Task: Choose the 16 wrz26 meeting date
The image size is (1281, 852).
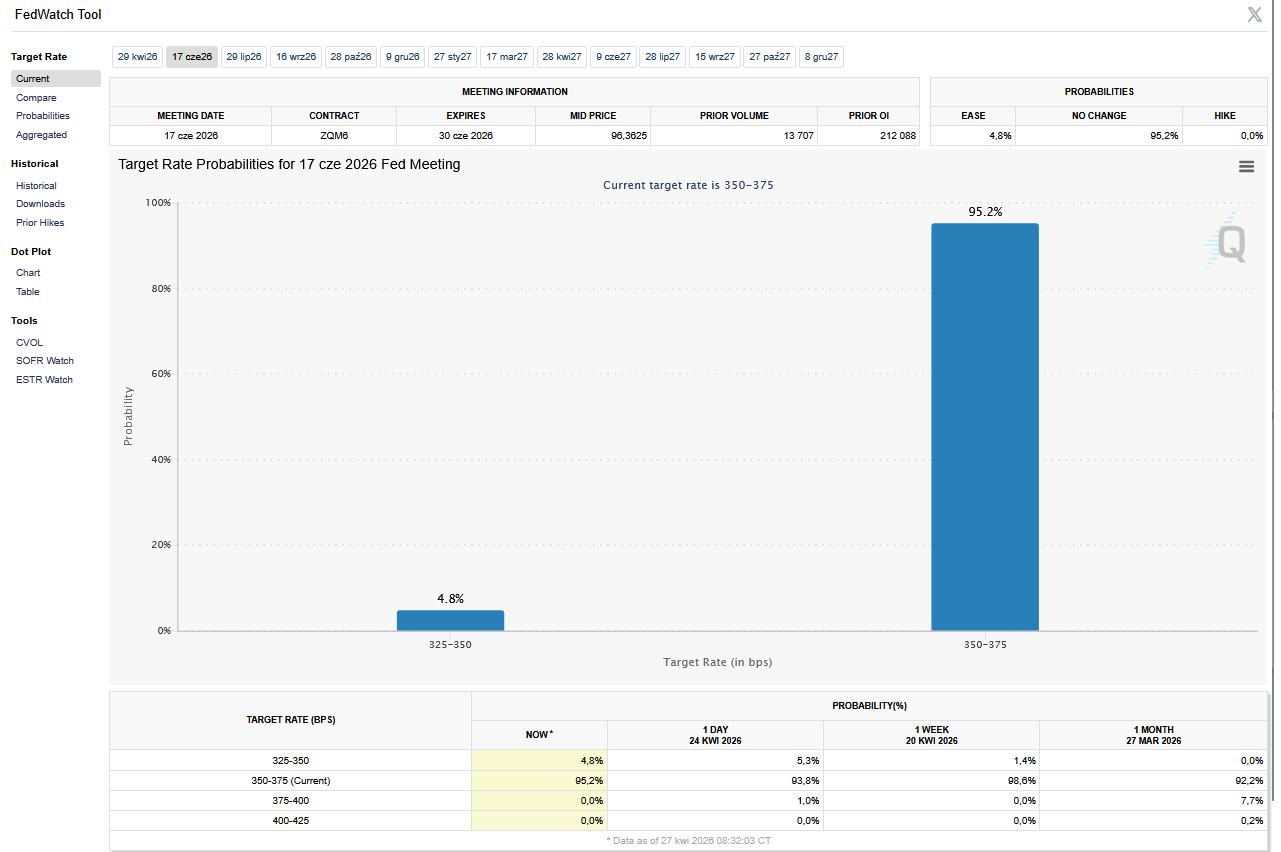Action: point(296,57)
